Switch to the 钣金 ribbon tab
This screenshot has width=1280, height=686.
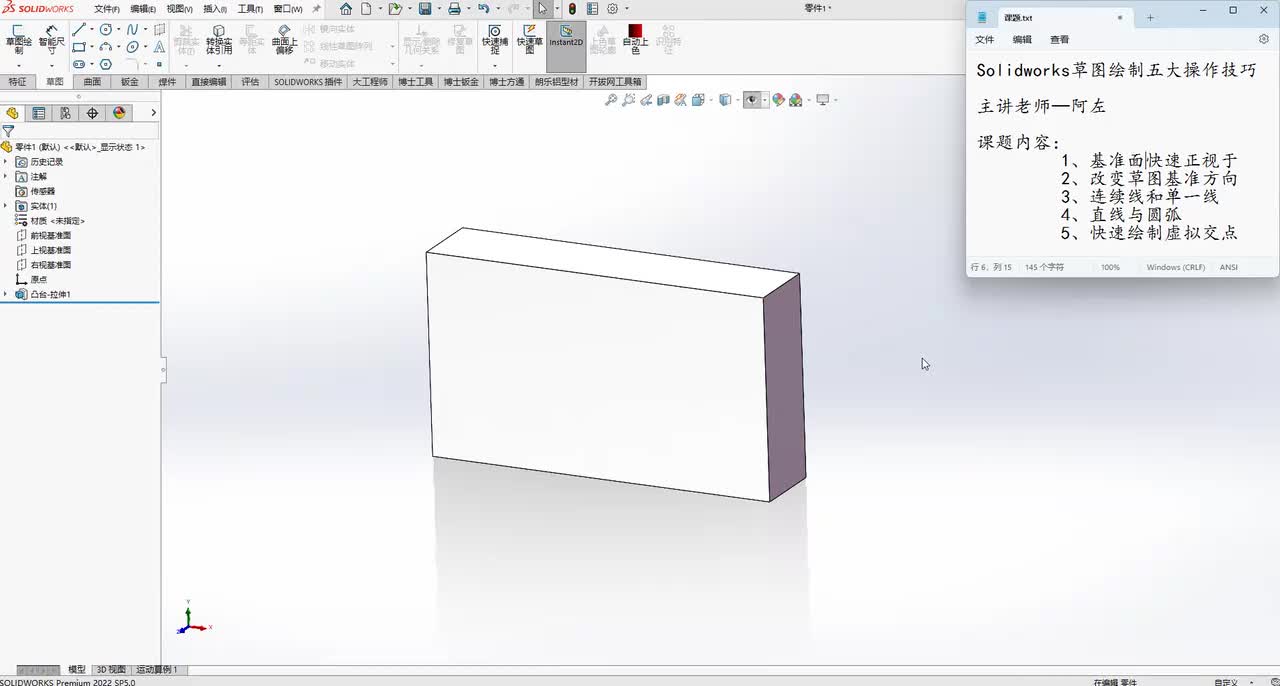point(130,82)
